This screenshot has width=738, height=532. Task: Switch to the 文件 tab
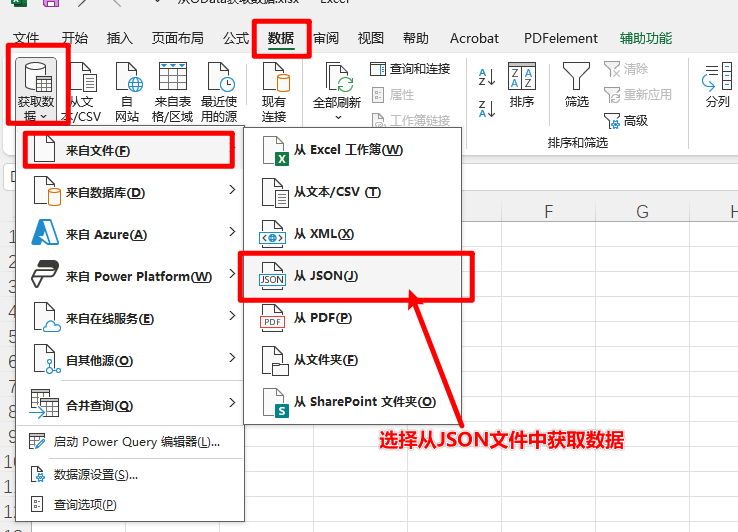[26, 38]
